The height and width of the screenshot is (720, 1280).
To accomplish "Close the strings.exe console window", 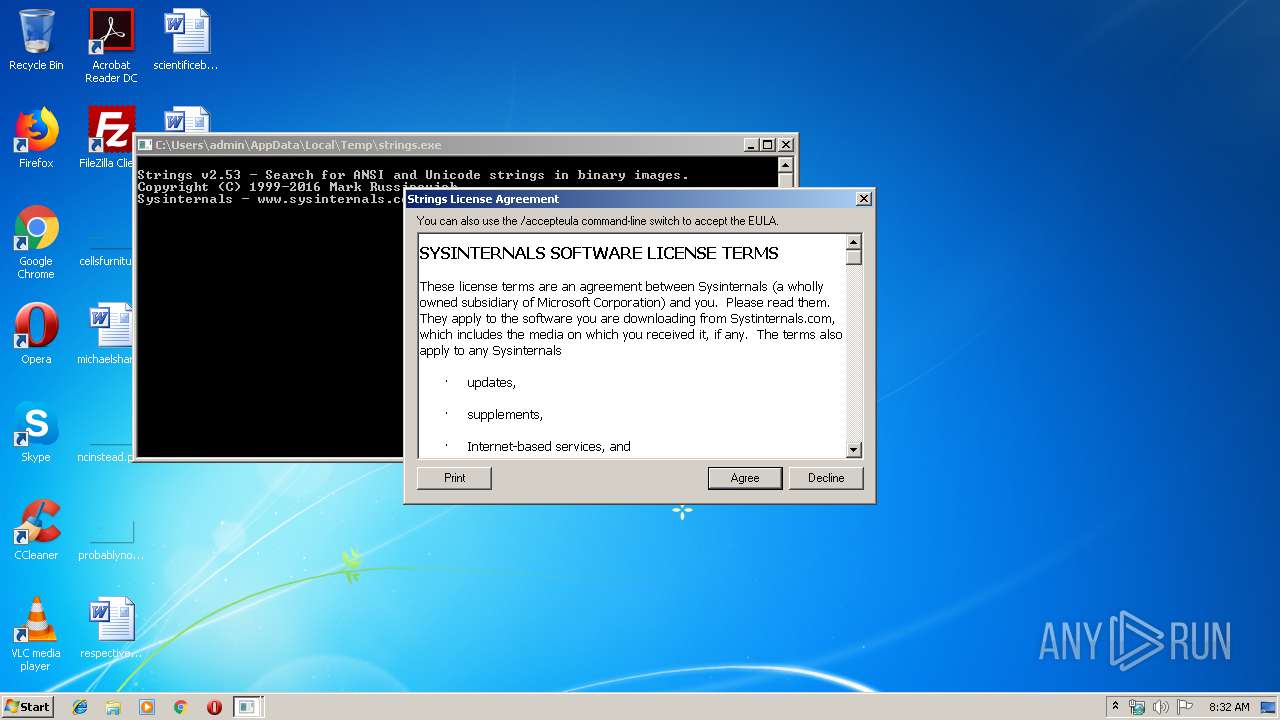I will pyautogui.click(x=785, y=145).
